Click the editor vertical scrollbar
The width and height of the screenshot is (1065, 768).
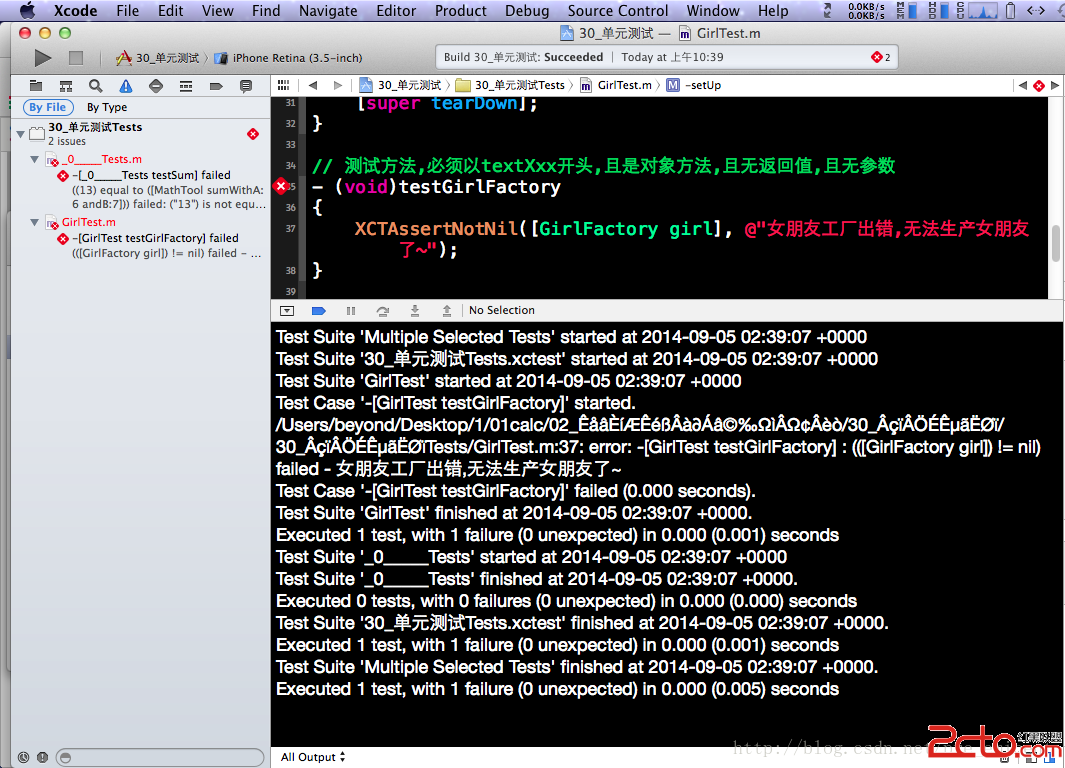1056,243
